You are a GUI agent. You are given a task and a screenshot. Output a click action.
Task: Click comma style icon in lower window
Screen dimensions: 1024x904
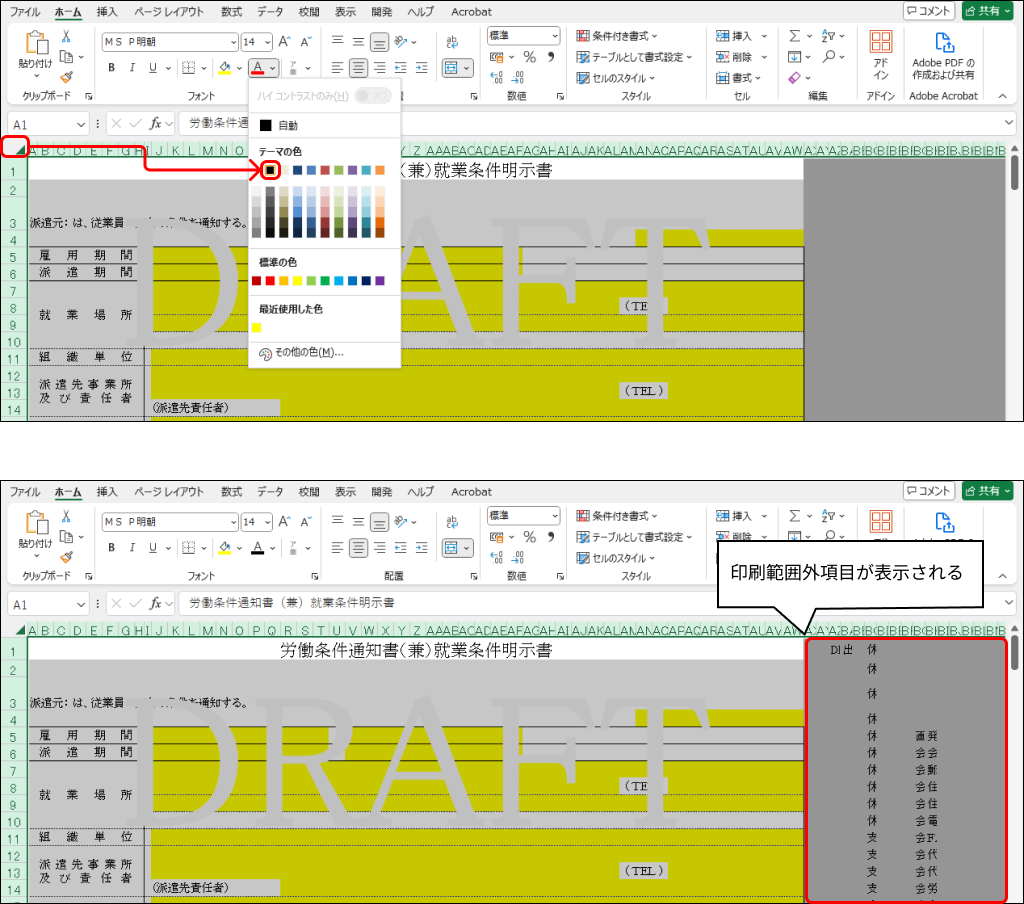[551, 537]
